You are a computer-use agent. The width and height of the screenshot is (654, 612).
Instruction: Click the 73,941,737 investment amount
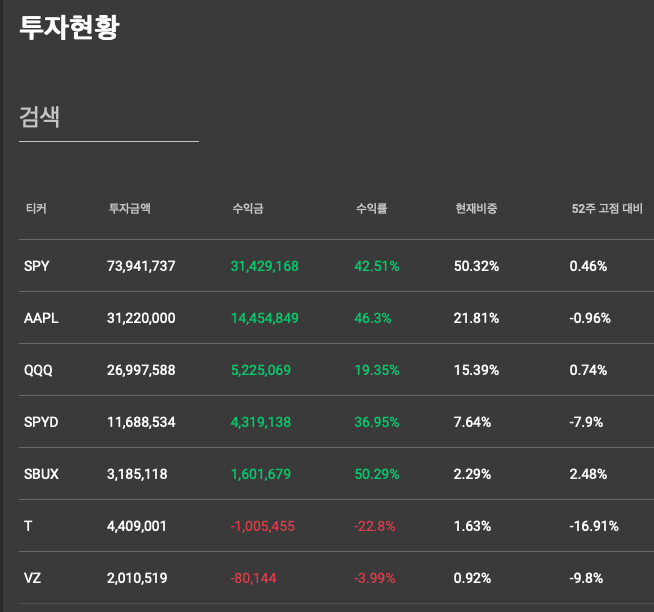(x=141, y=266)
